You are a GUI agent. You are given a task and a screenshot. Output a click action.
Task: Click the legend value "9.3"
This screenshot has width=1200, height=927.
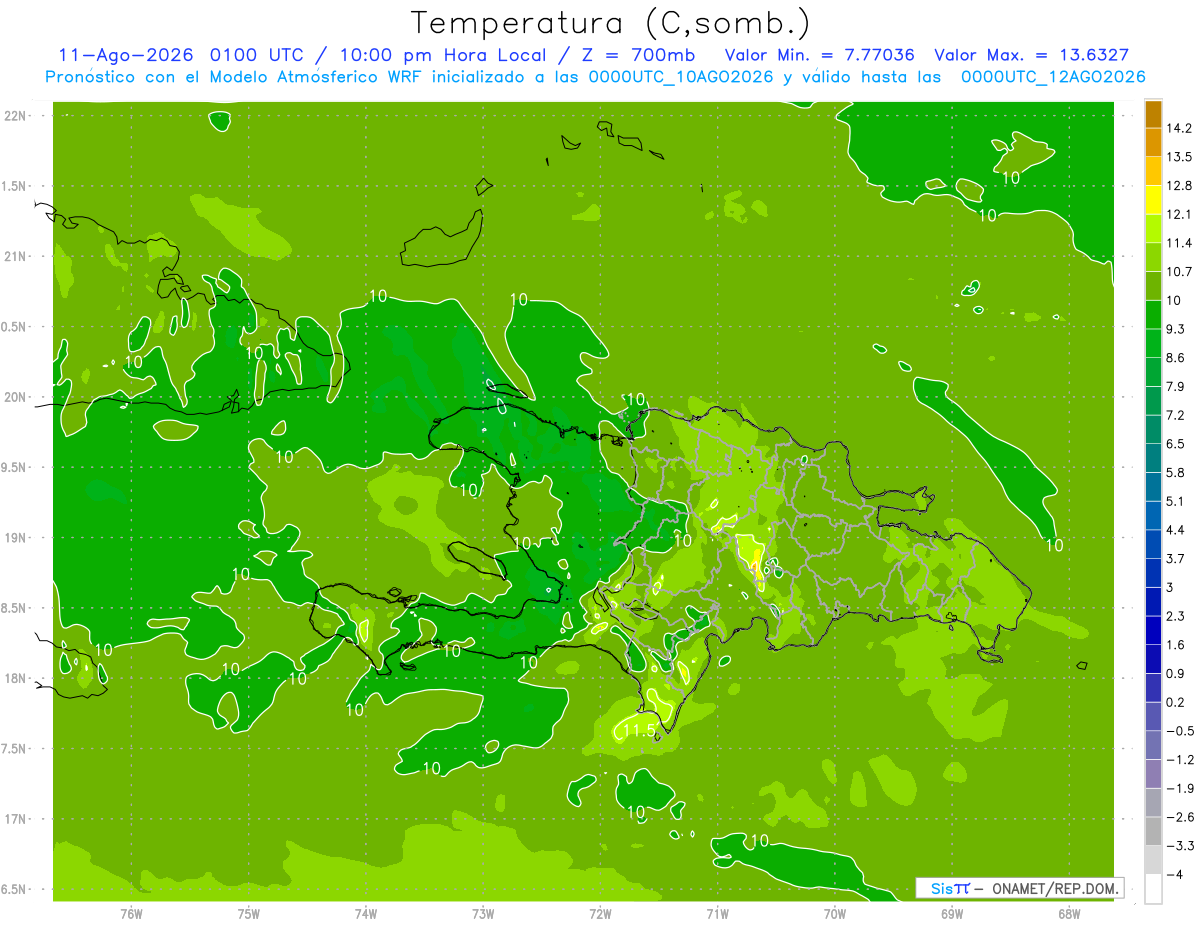coord(1177,329)
